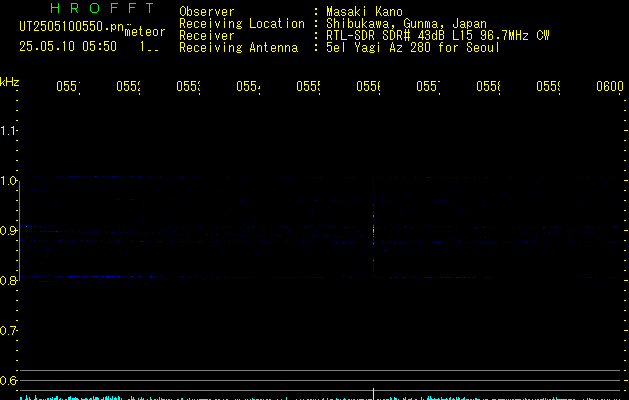The height and width of the screenshot is (400, 629).
Task: Select observer name Masaki Kano
Action: (x=364, y=12)
